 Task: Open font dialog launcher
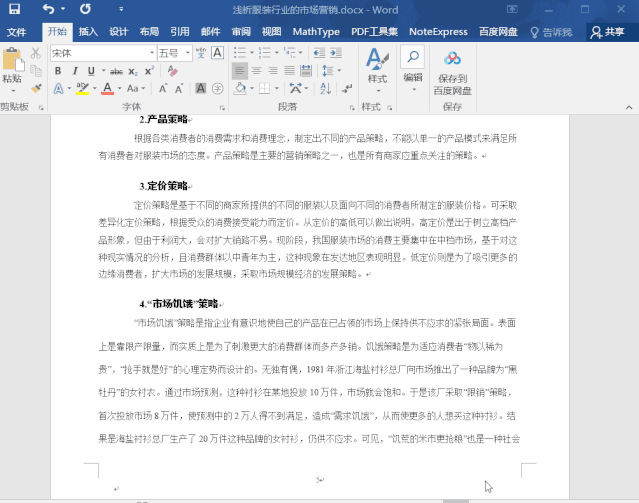[222, 108]
